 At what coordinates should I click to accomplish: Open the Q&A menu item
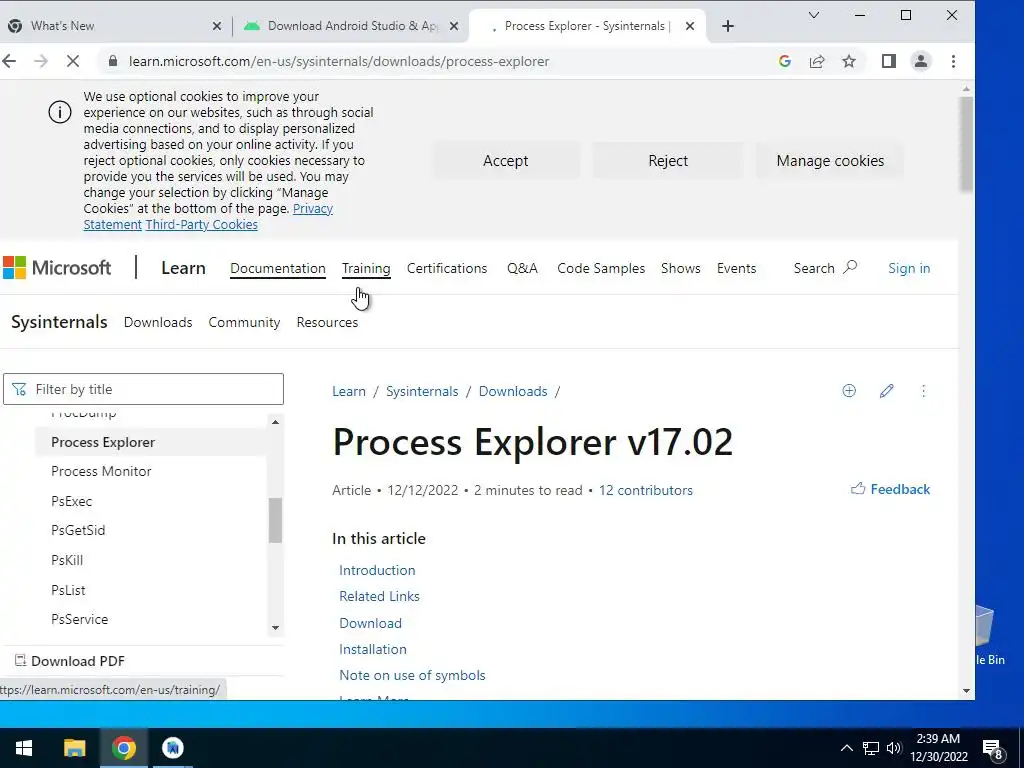522,268
